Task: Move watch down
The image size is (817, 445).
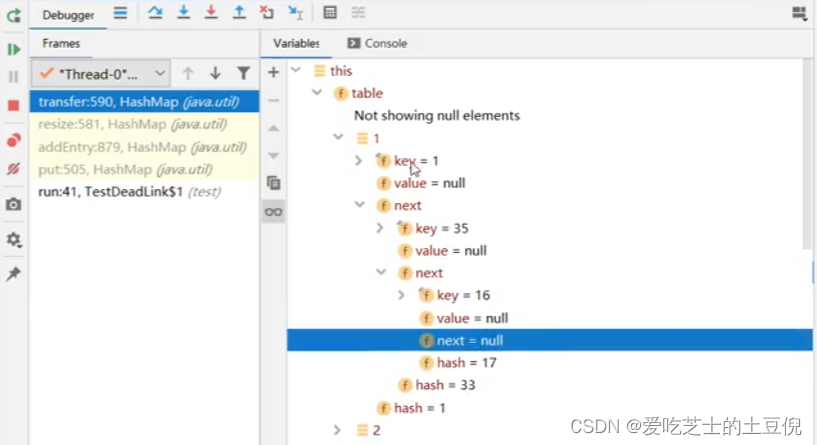Action: 274,155
